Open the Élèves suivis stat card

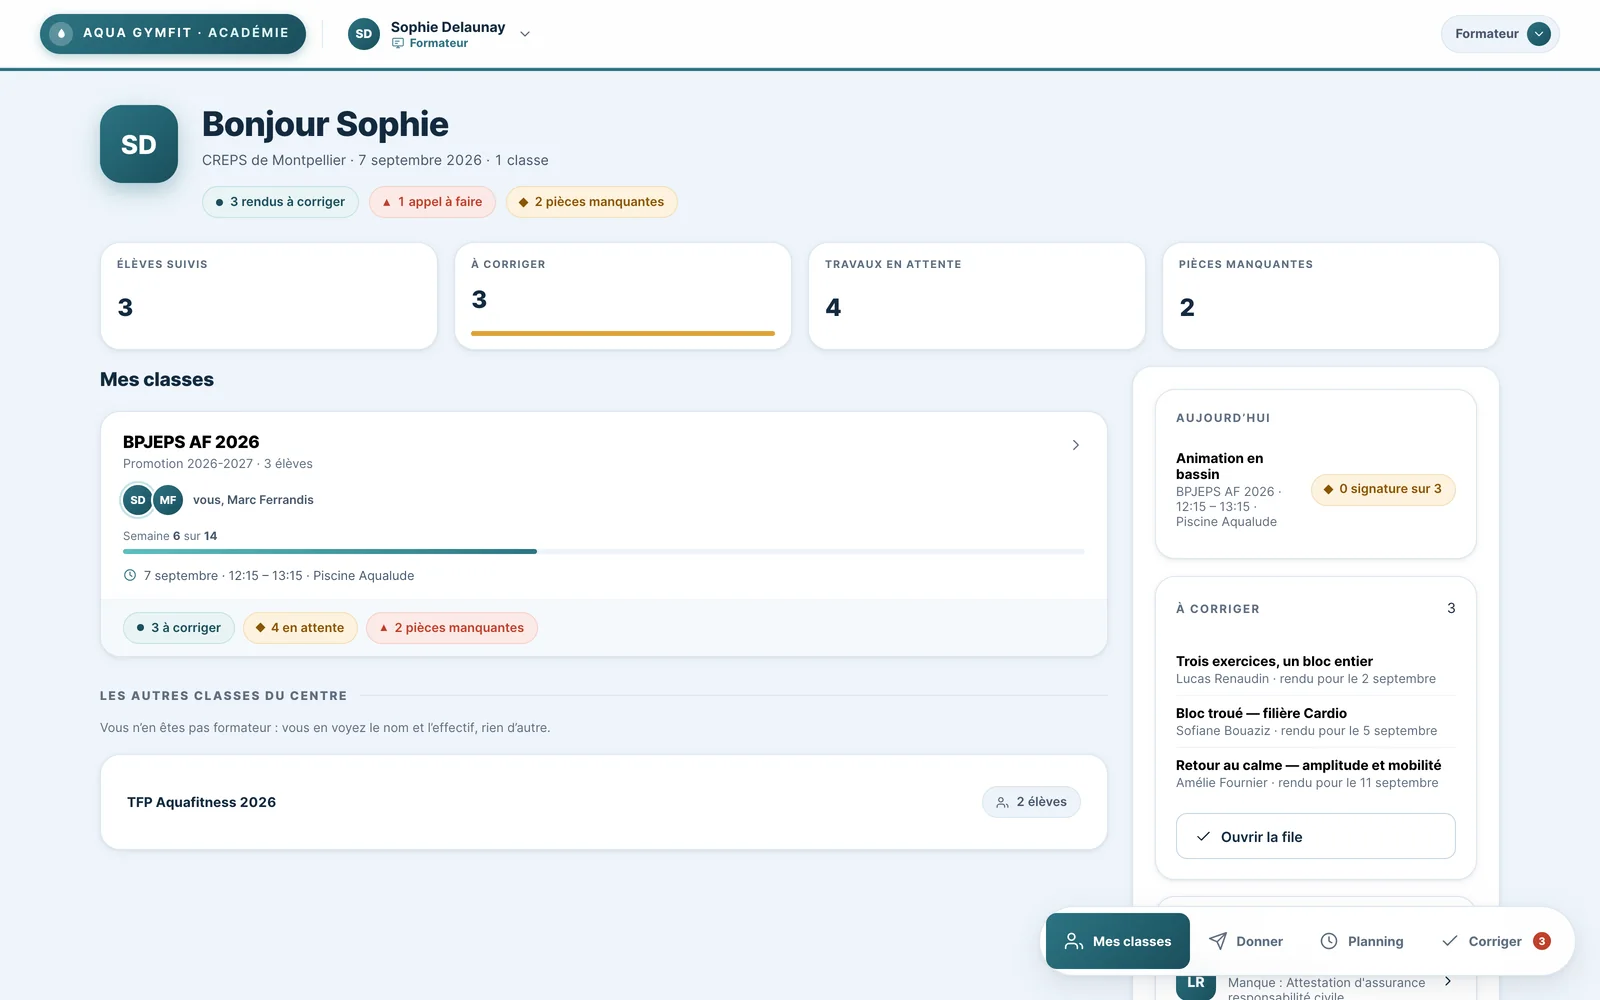[269, 296]
